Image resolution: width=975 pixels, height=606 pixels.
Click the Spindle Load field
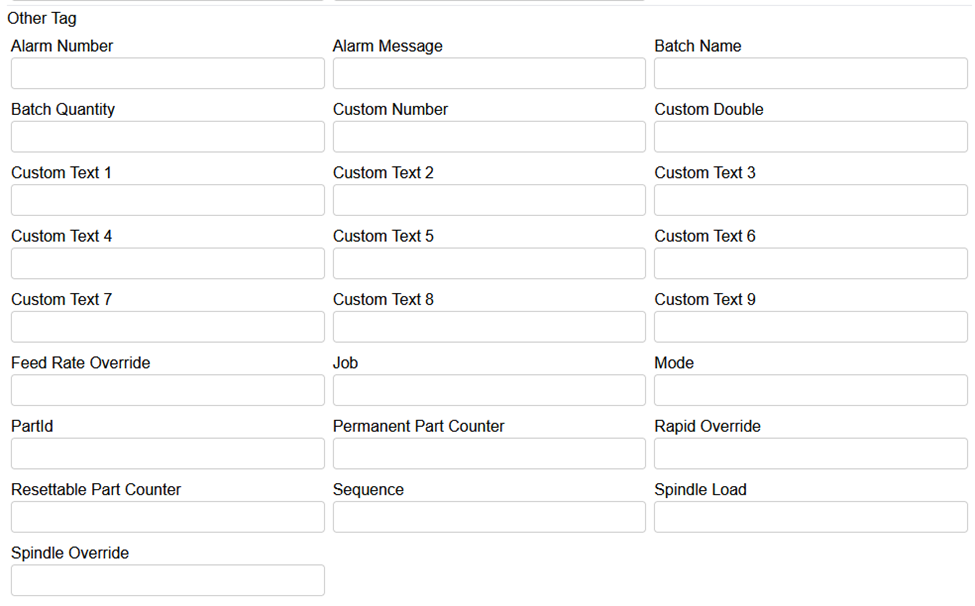[x=810, y=517]
